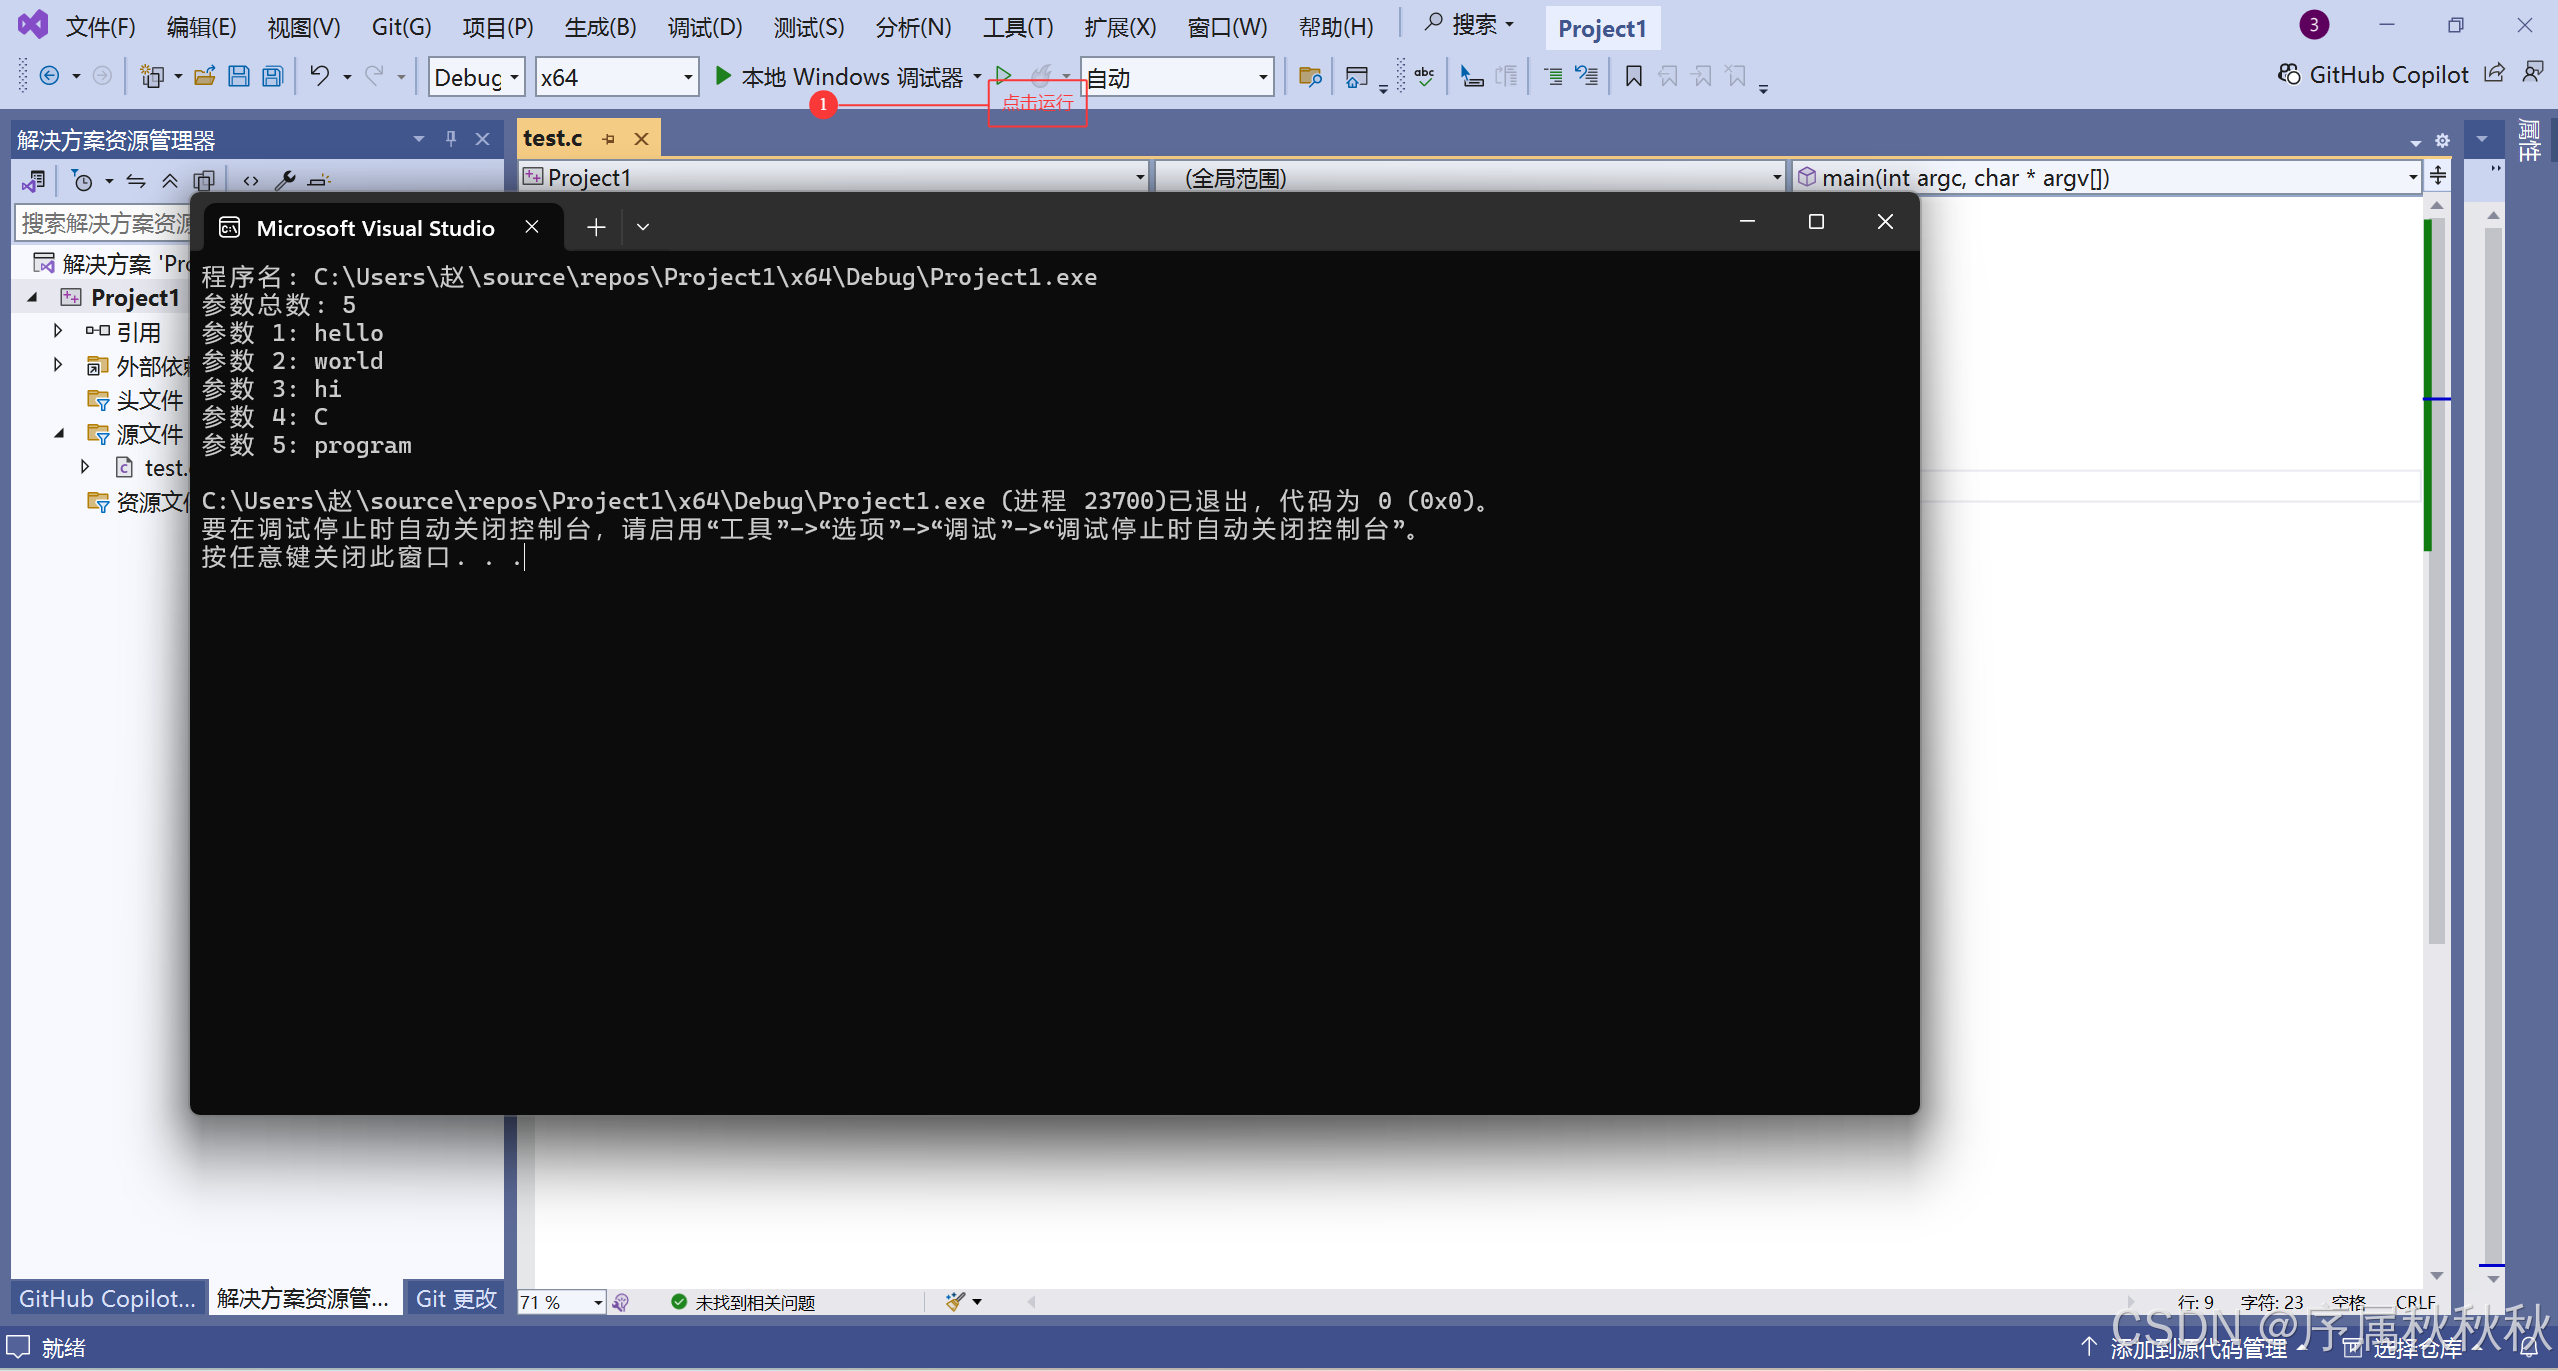This screenshot has width=2558, height=1371.
Task: Click the Find in Files icon
Action: click(x=1309, y=76)
